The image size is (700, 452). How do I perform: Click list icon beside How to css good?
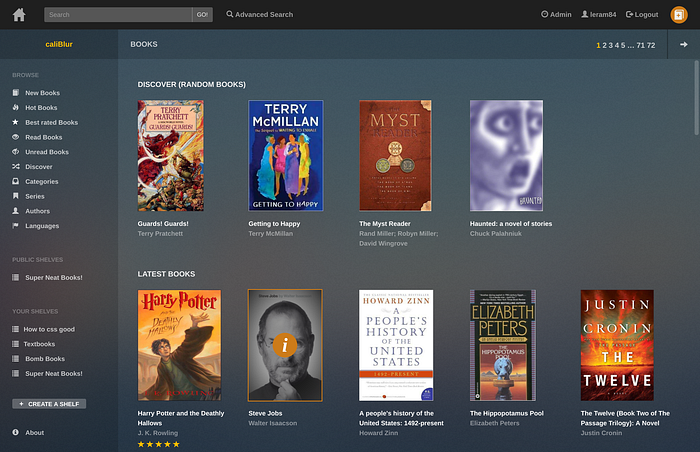click(15, 329)
